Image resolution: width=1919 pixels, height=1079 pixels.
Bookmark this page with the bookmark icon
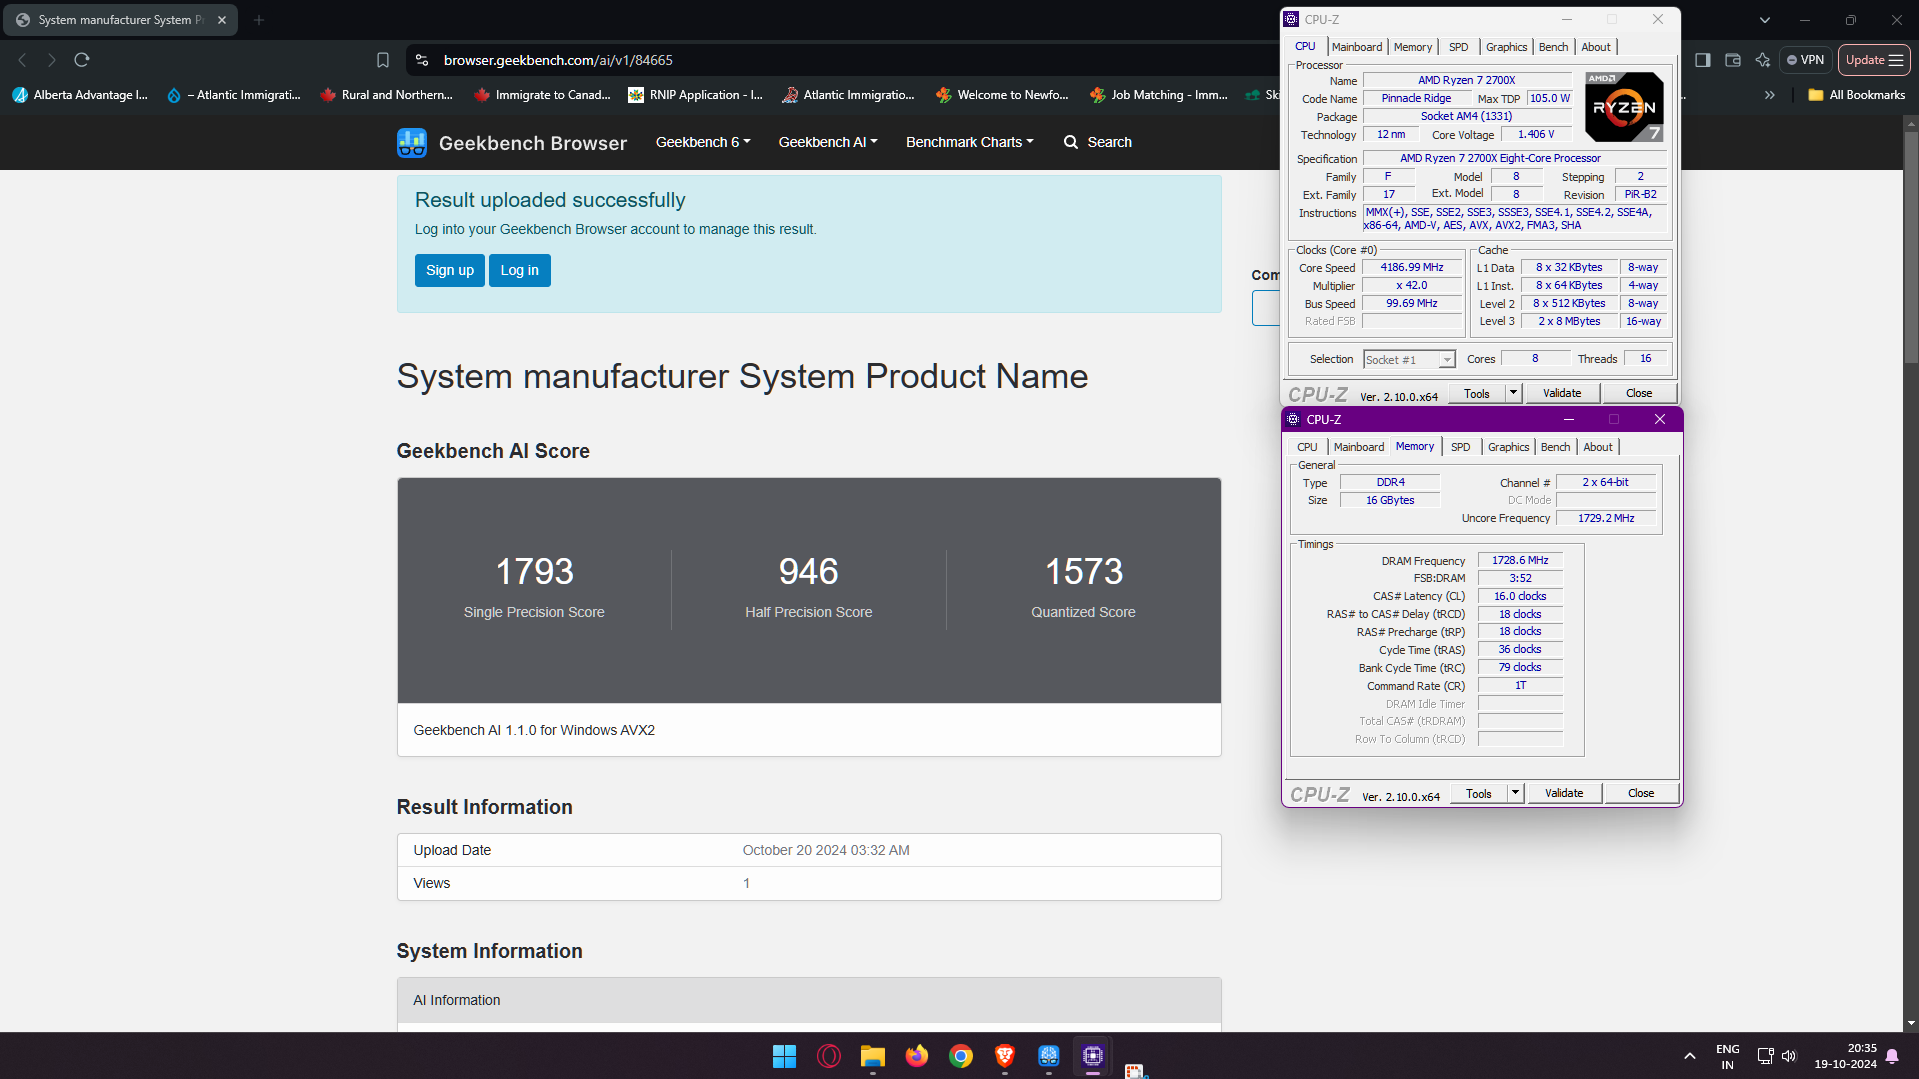pos(382,60)
